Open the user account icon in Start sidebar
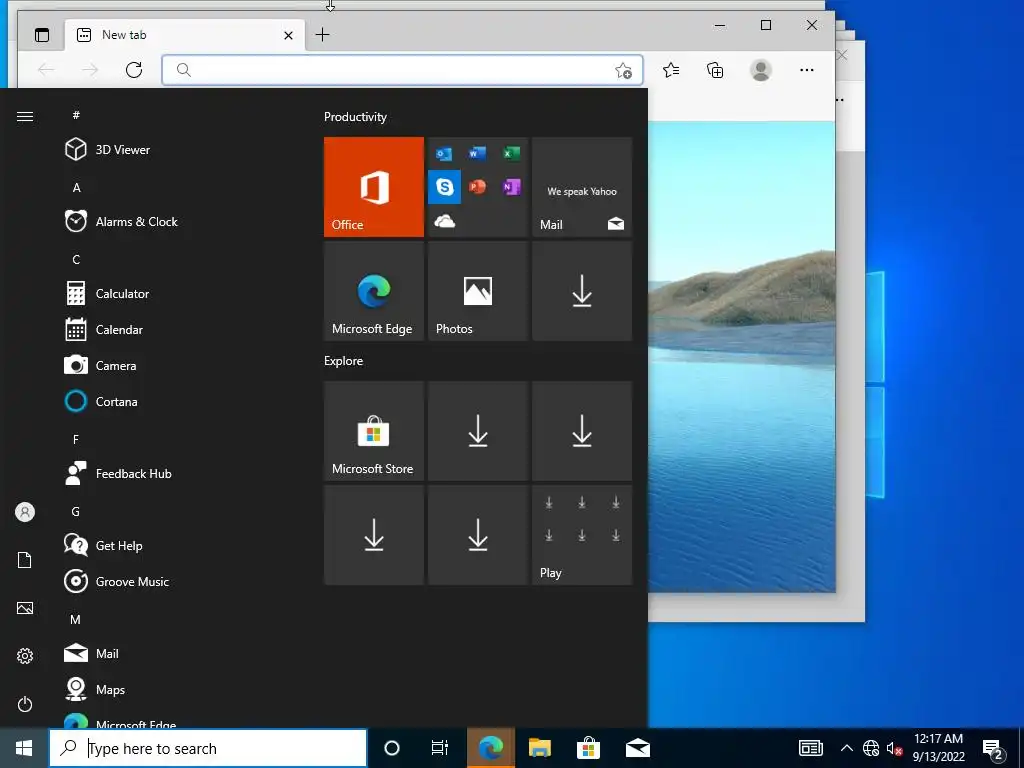The height and width of the screenshot is (768, 1024). pyautogui.click(x=25, y=512)
